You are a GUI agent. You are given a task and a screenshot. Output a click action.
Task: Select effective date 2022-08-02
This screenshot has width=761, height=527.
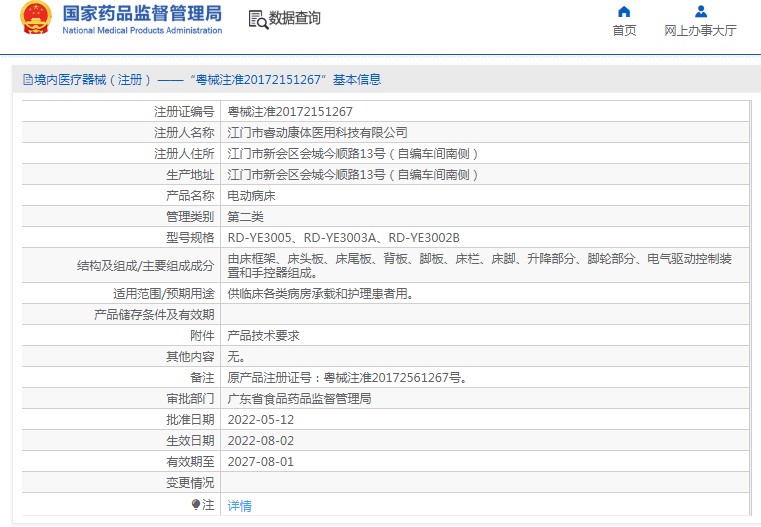[261, 441]
